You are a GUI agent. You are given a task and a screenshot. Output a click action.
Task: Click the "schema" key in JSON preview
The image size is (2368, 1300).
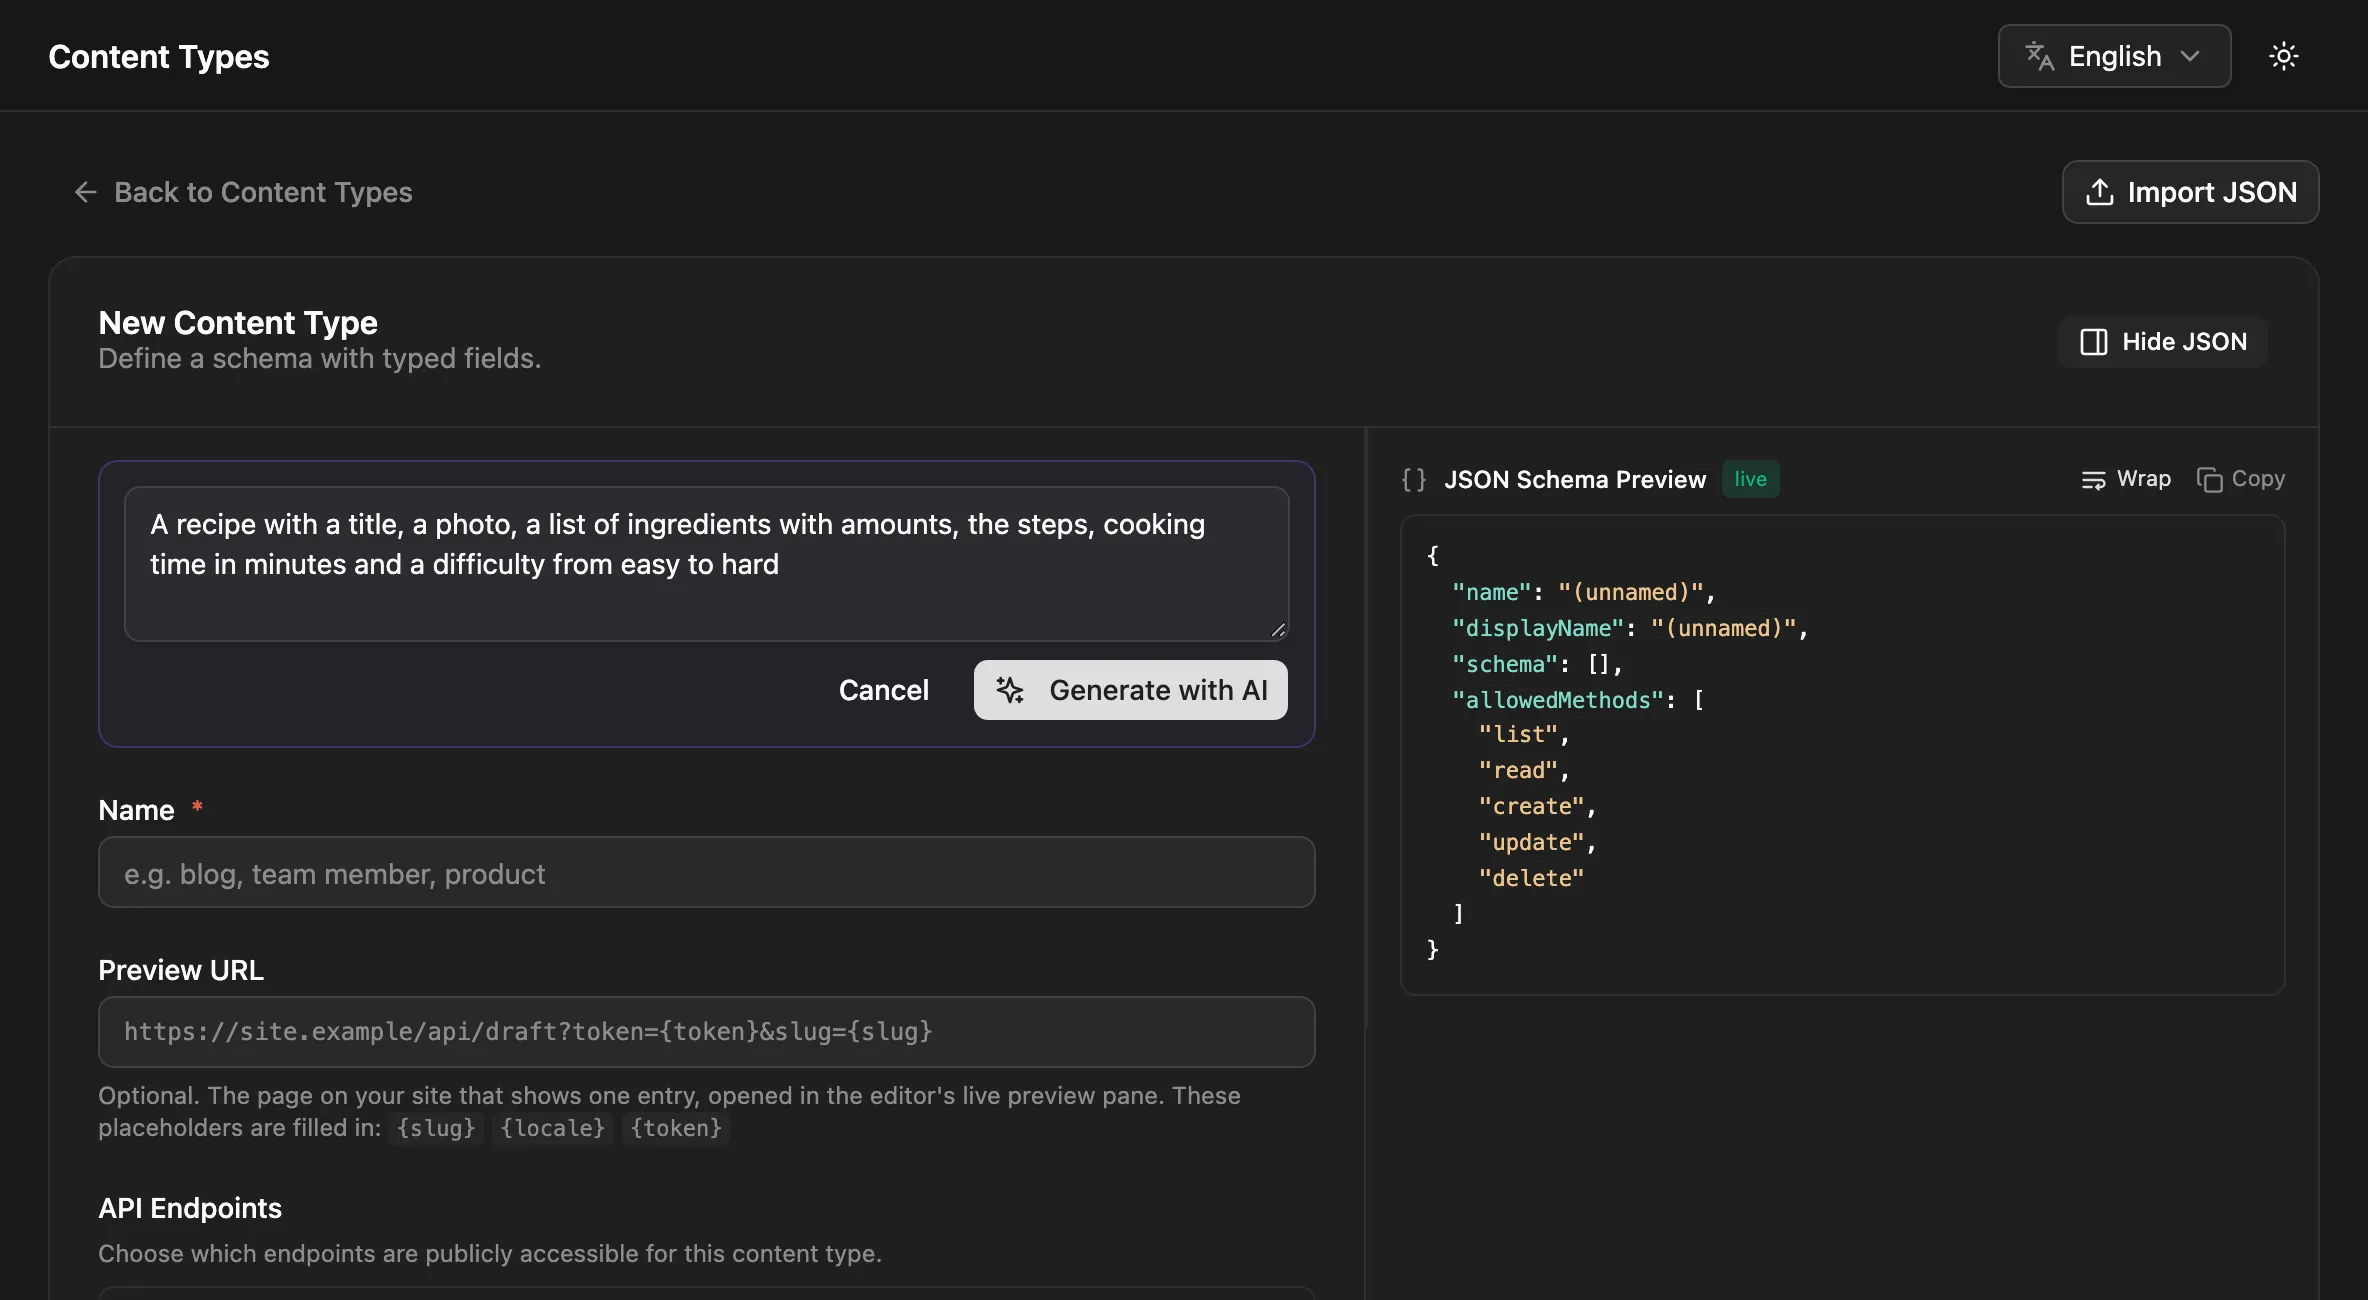(x=1505, y=664)
